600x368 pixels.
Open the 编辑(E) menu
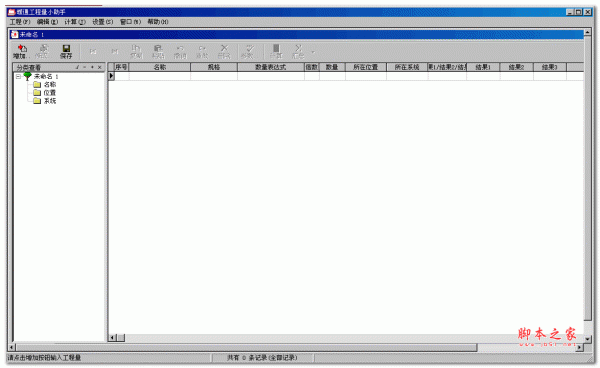pyautogui.click(x=47, y=22)
